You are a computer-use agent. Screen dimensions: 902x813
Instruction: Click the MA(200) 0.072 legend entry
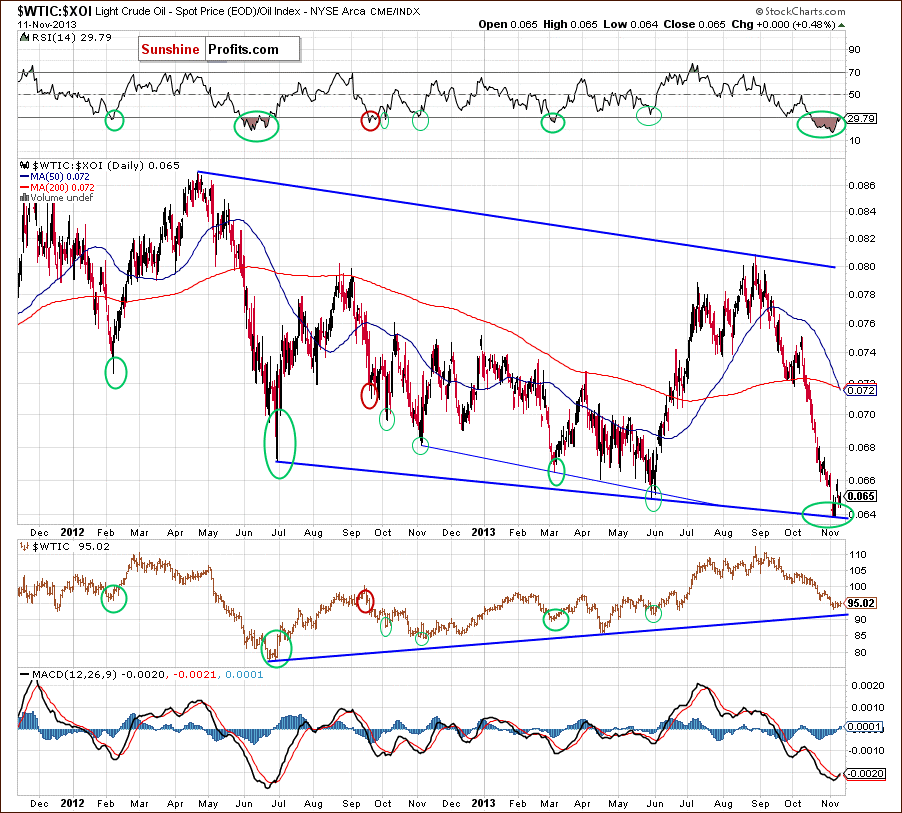62,188
